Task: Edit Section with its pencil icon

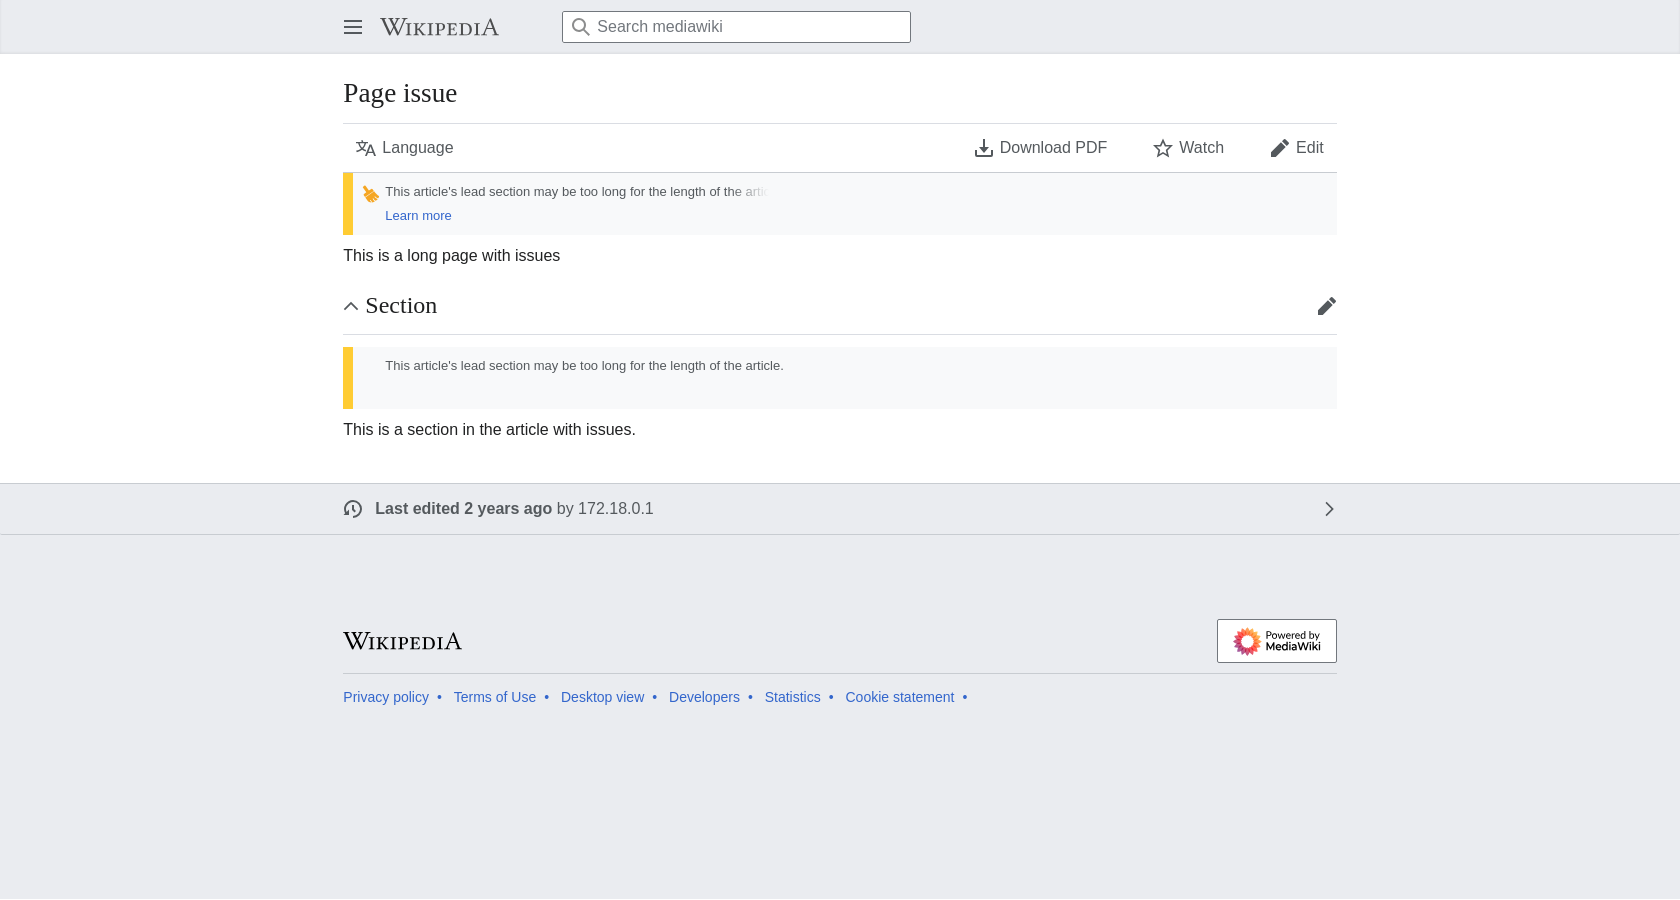Action: pos(1327,306)
